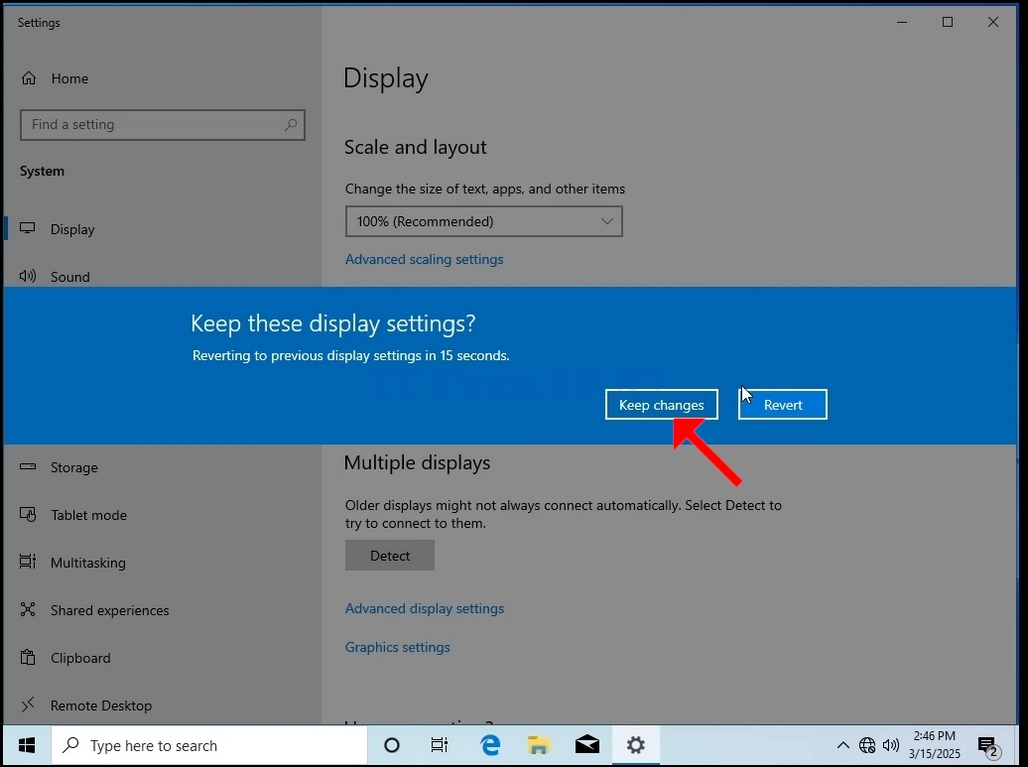Image resolution: width=1028 pixels, height=767 pixels.
Task: Go to Settings Home
Action: pos(69,79)
